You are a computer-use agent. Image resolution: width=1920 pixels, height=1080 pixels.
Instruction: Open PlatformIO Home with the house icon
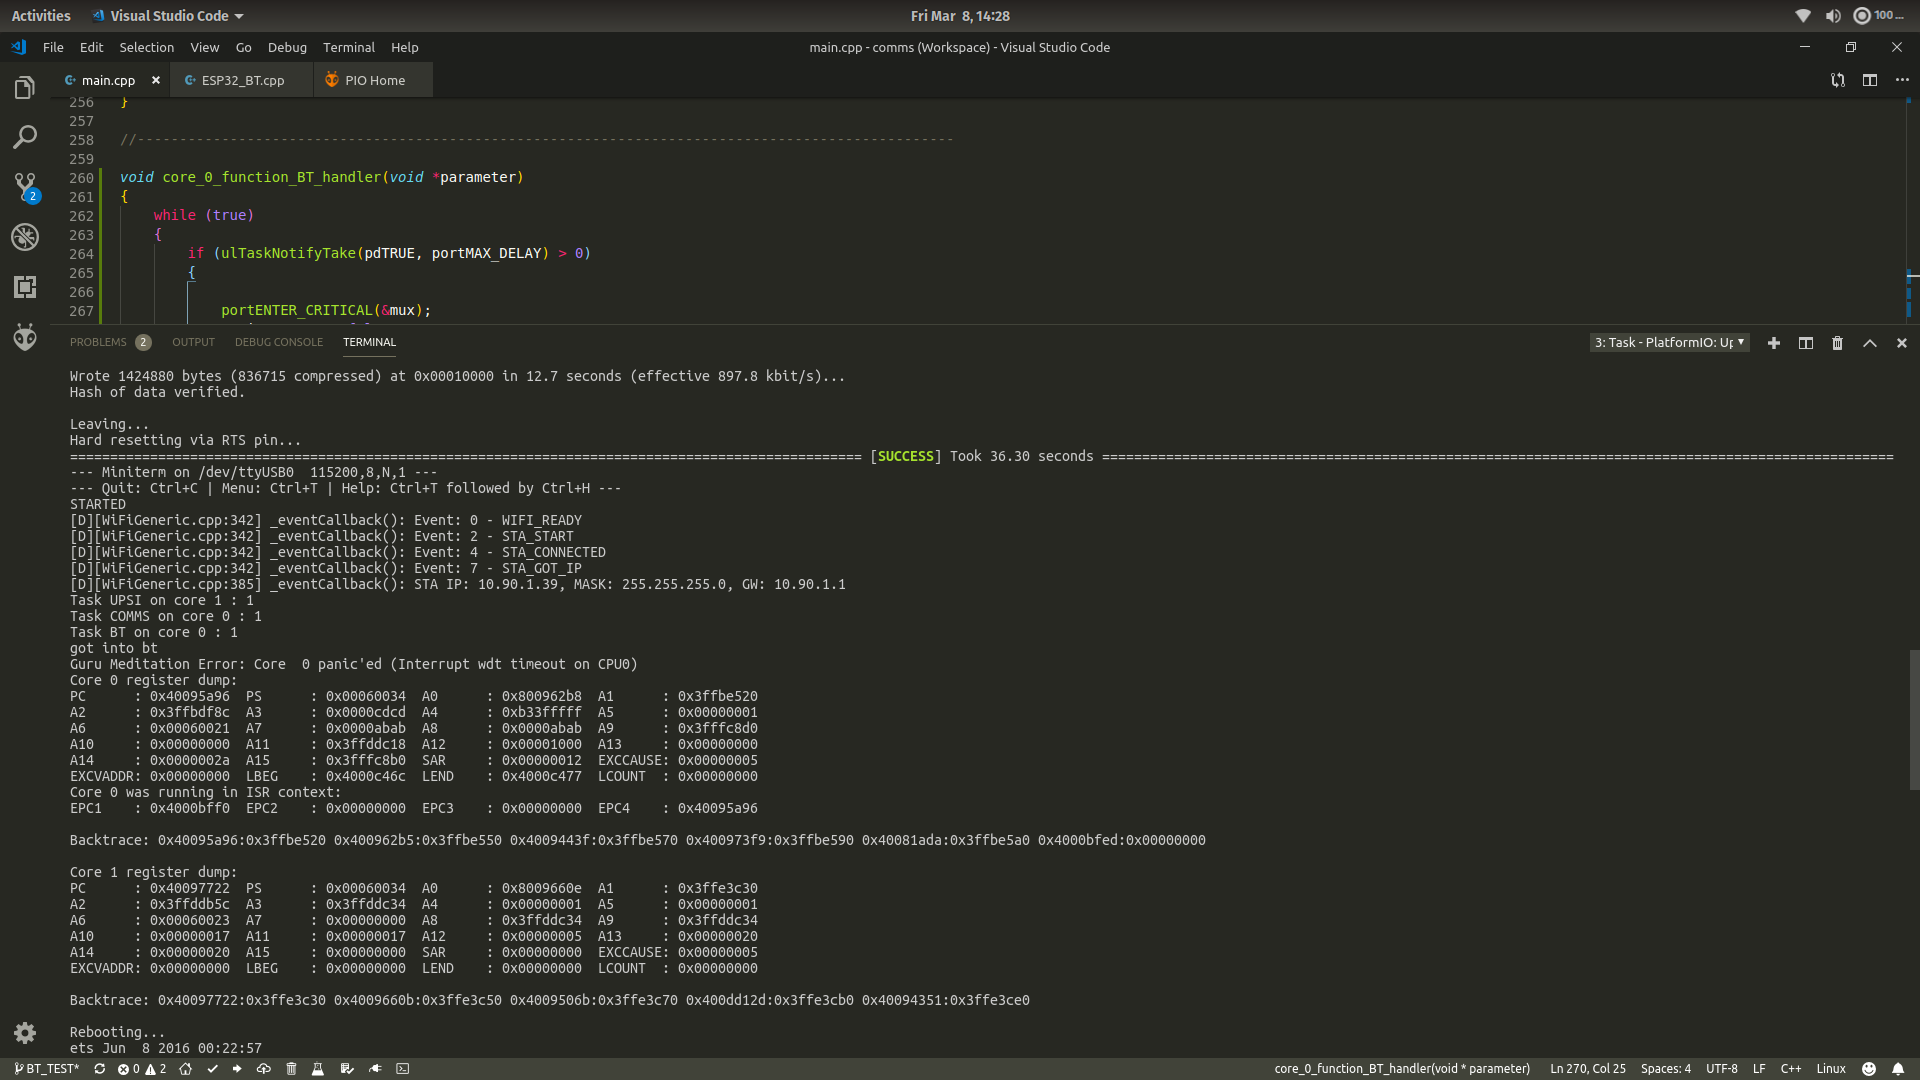point(186,1068)
